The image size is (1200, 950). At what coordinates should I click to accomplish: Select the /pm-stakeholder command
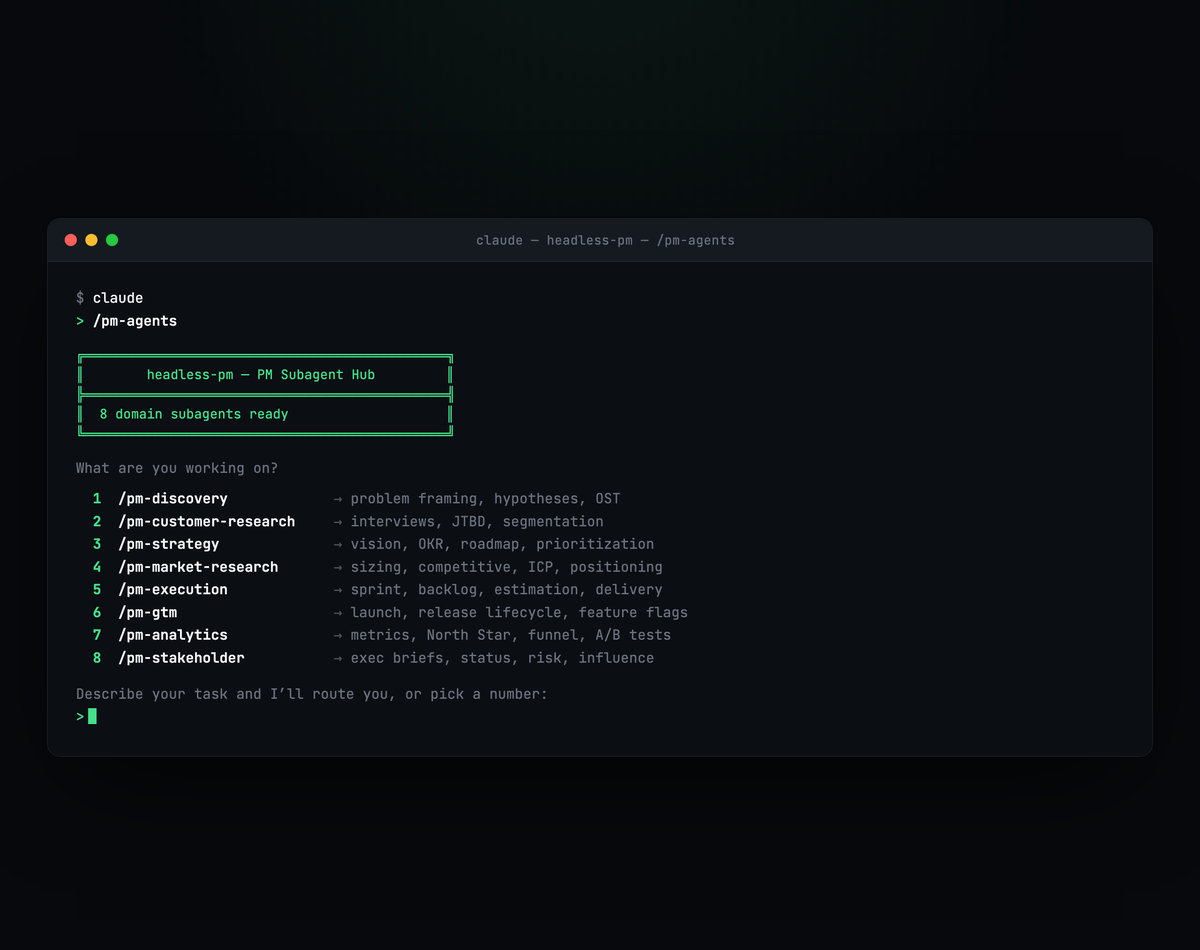(181, 658)
